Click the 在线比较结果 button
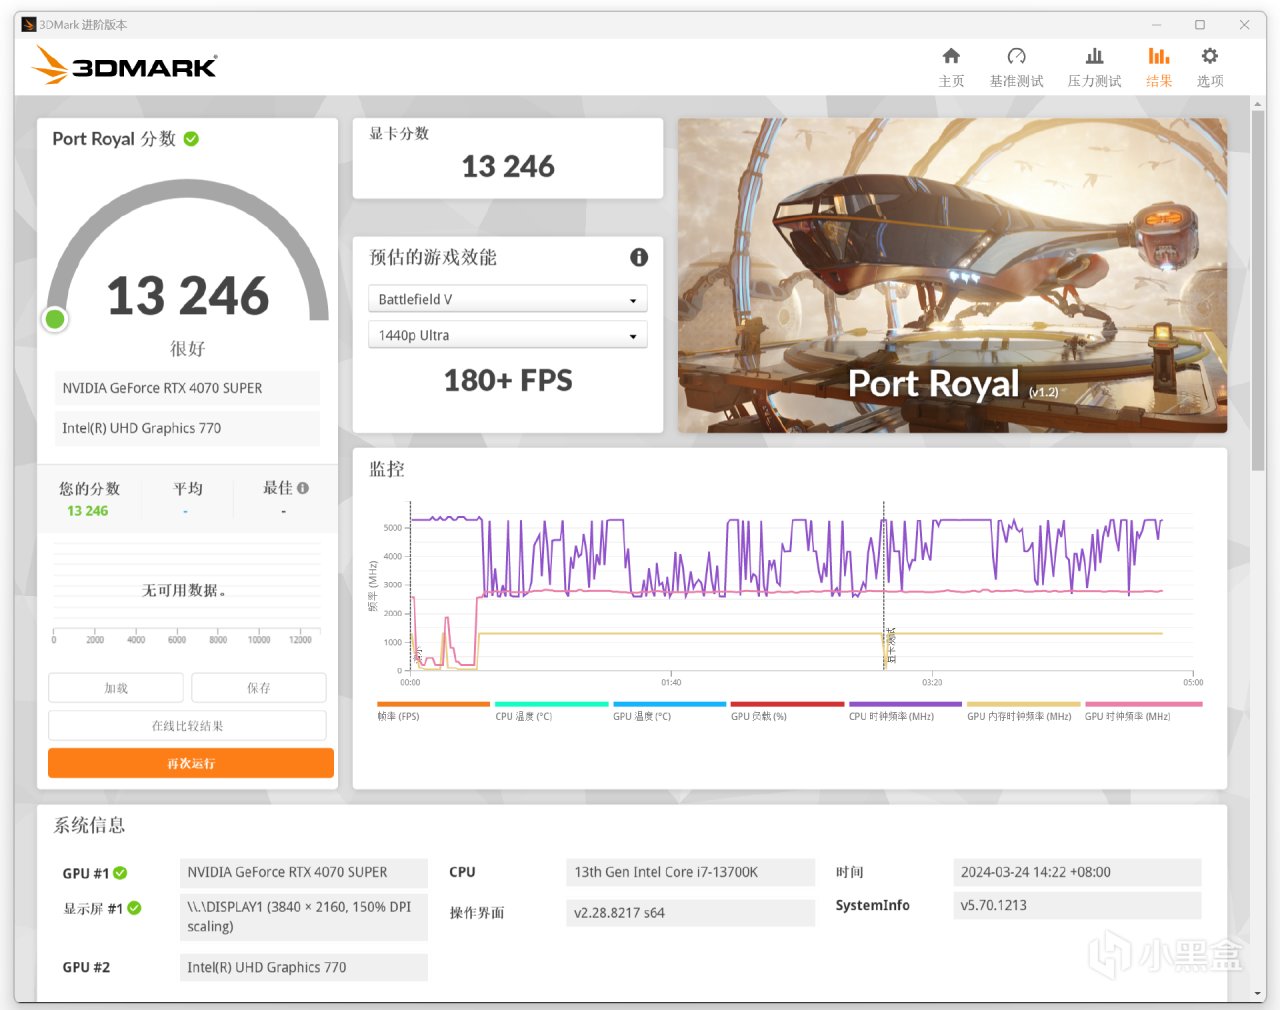 pyautogui.click(x=187, y=725)
